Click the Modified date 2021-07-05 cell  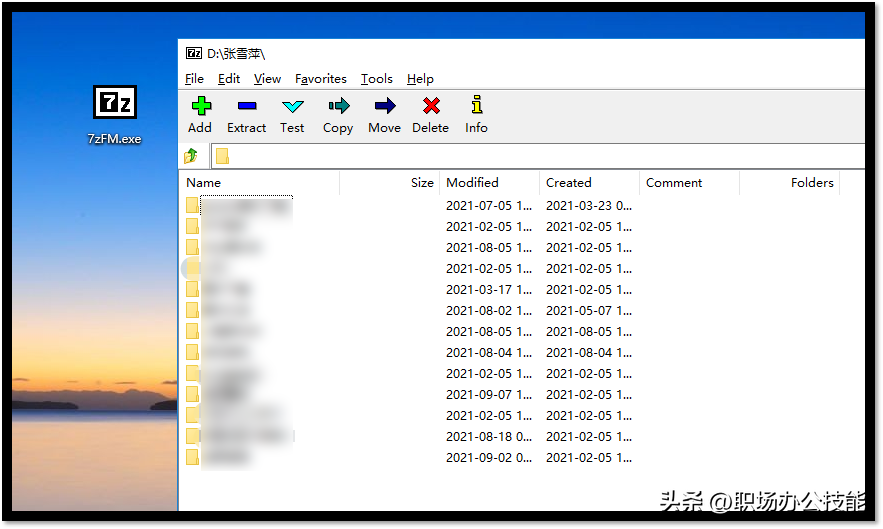coord(489,206)
